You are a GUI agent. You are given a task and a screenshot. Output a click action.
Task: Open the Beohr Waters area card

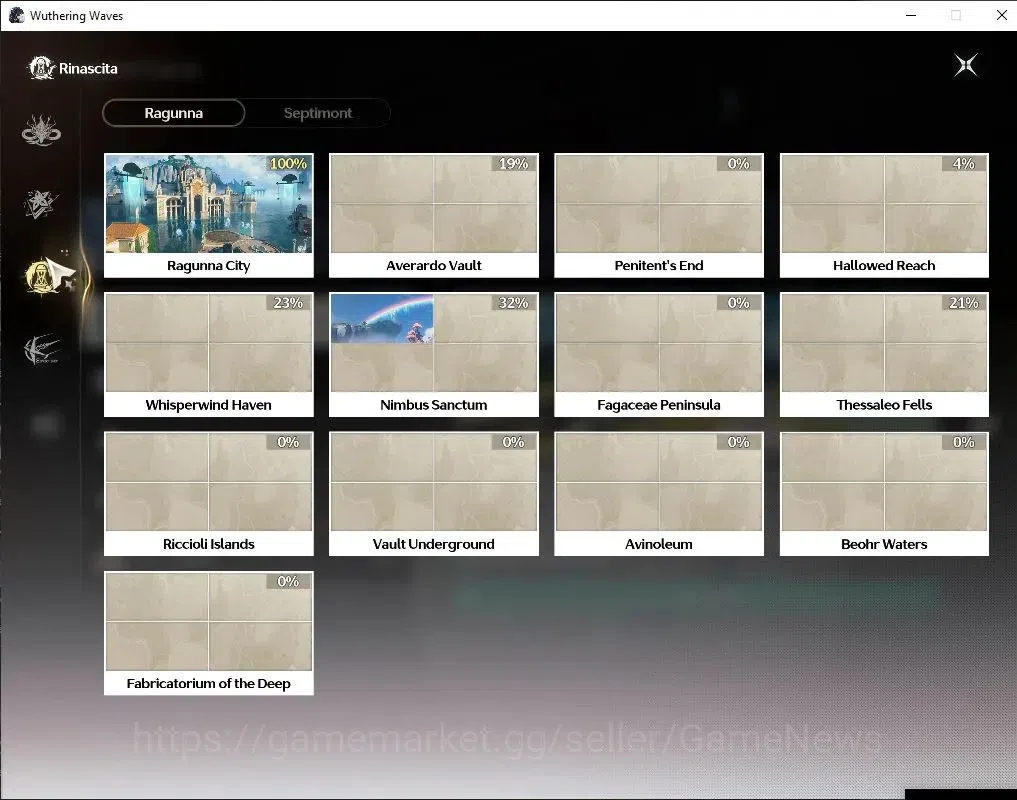(x=884, y=494)
